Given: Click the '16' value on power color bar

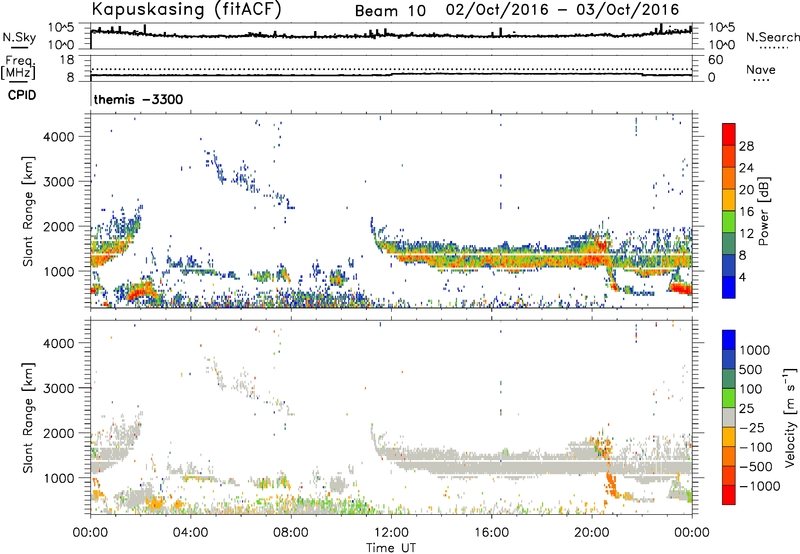Looking at the screenshot, I should 746,211.
